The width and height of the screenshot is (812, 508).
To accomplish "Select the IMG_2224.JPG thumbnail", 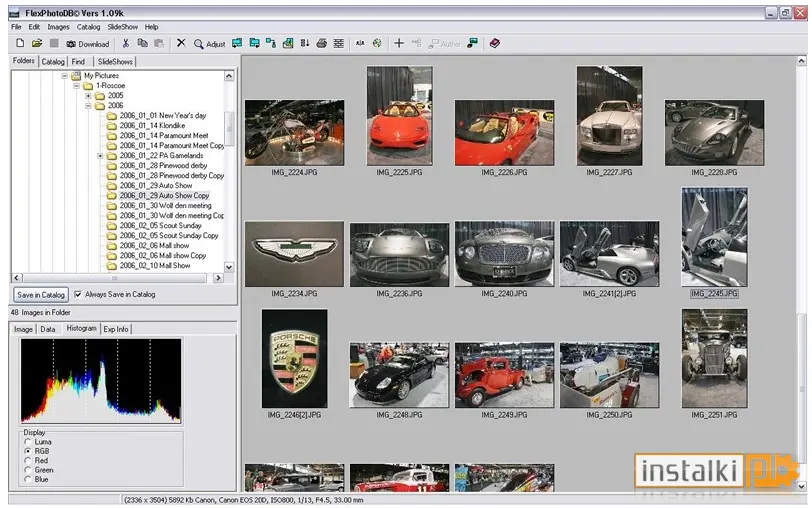I will [294, 133].
